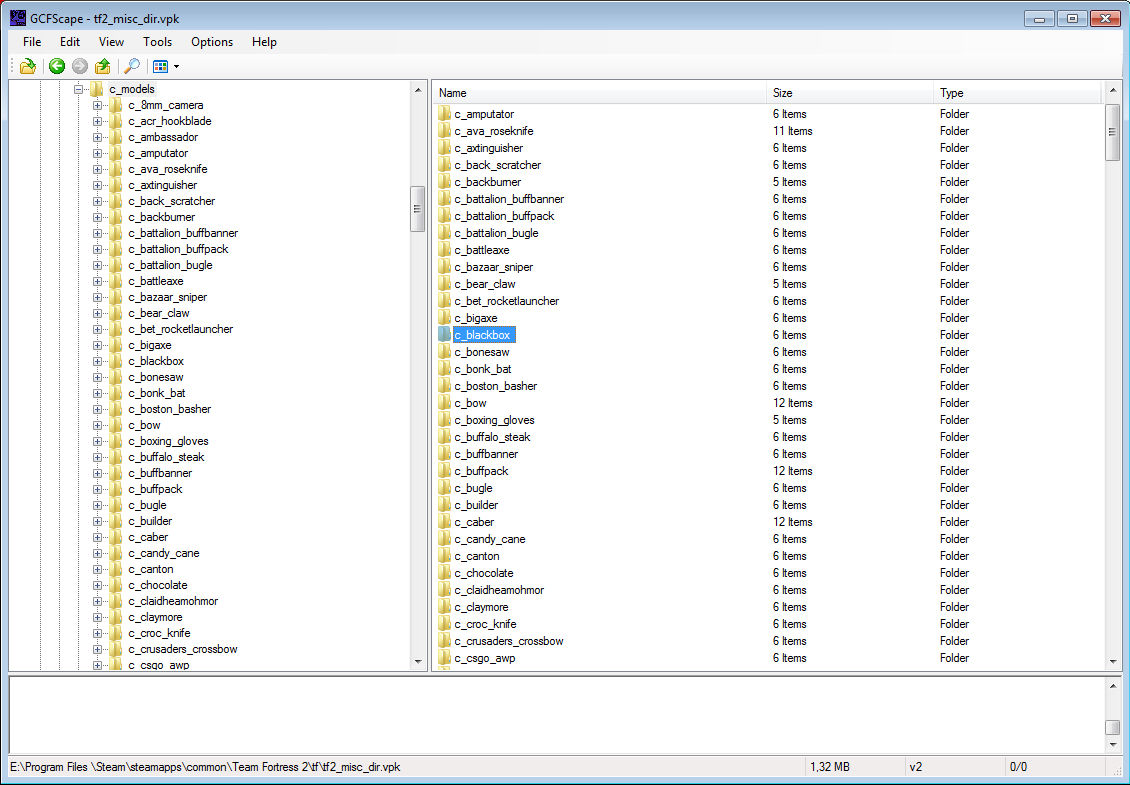Screen dimensions: 1130x785
Task: Open the Tools menu
Action: point(157,42)
